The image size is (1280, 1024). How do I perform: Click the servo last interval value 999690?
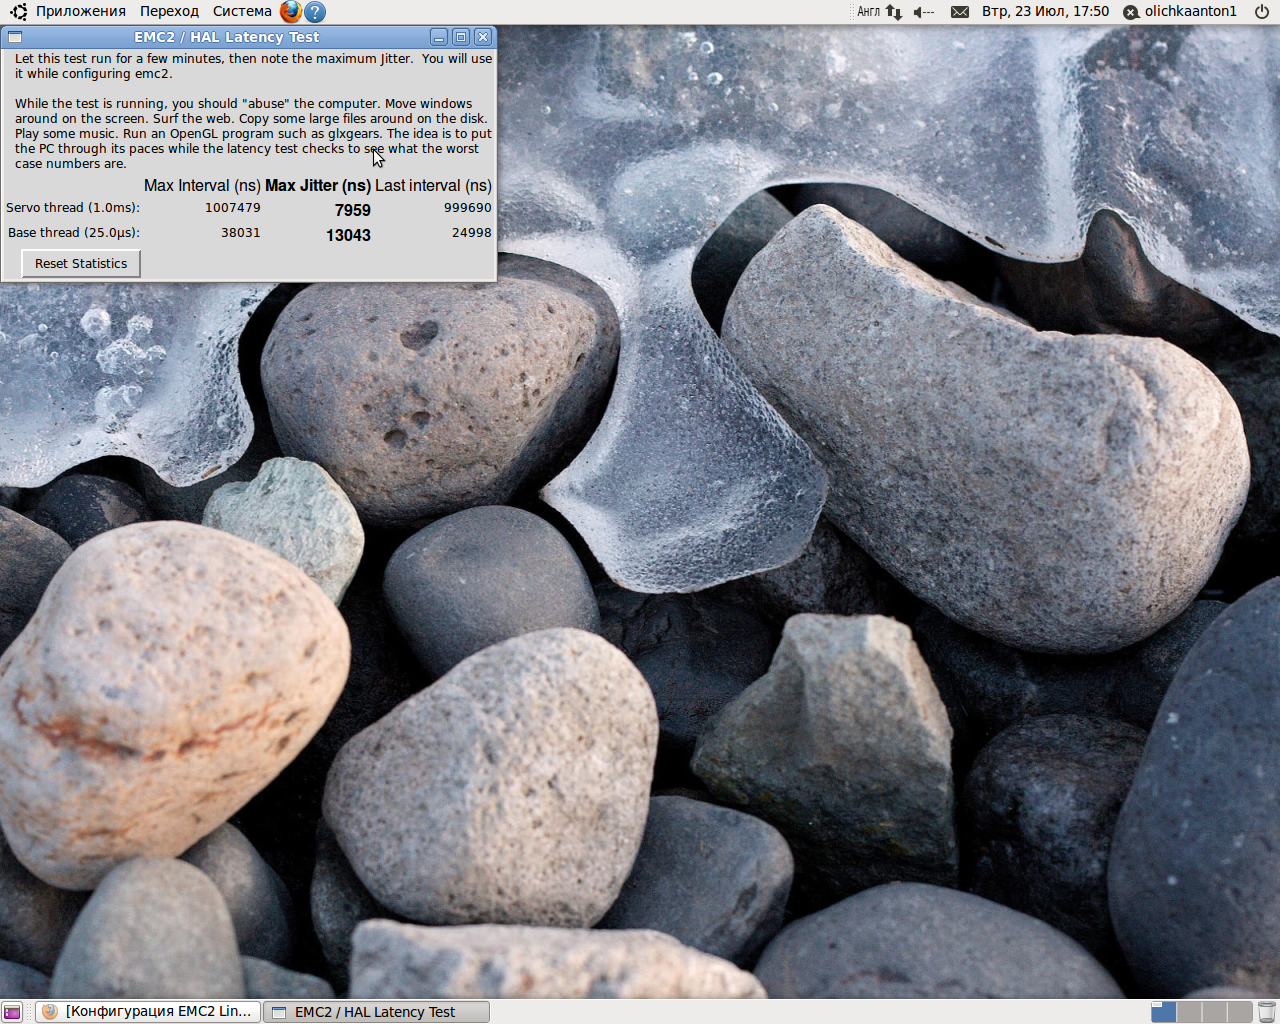468,208
